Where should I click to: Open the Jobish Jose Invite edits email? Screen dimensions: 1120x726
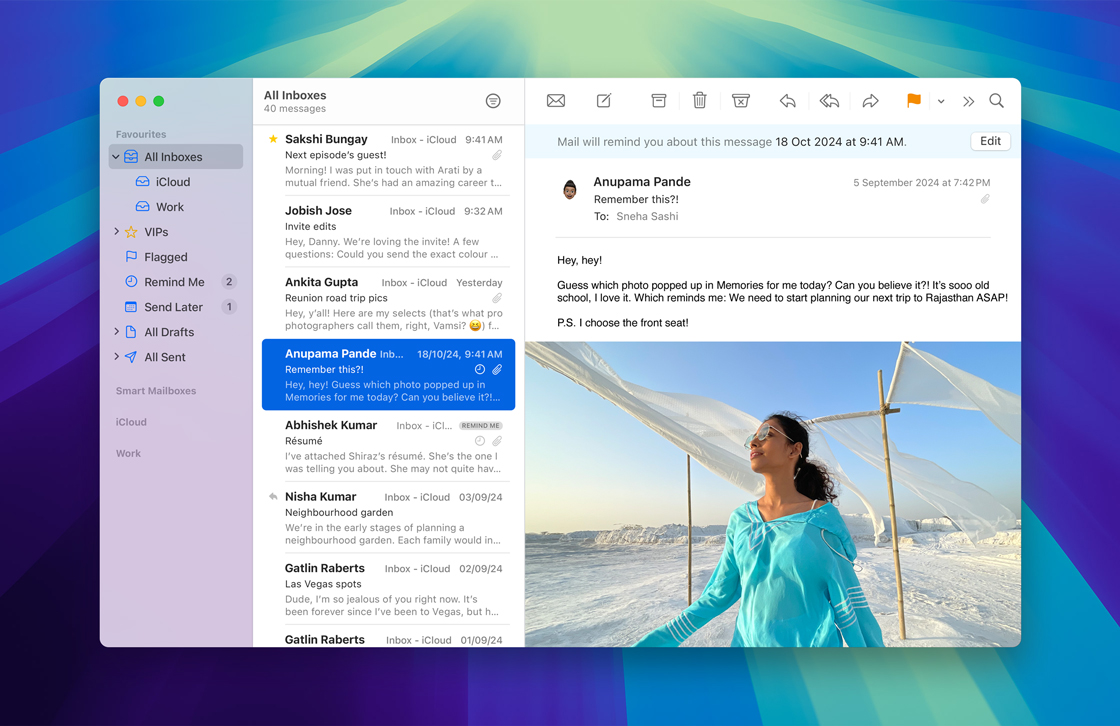pos(390,232)
